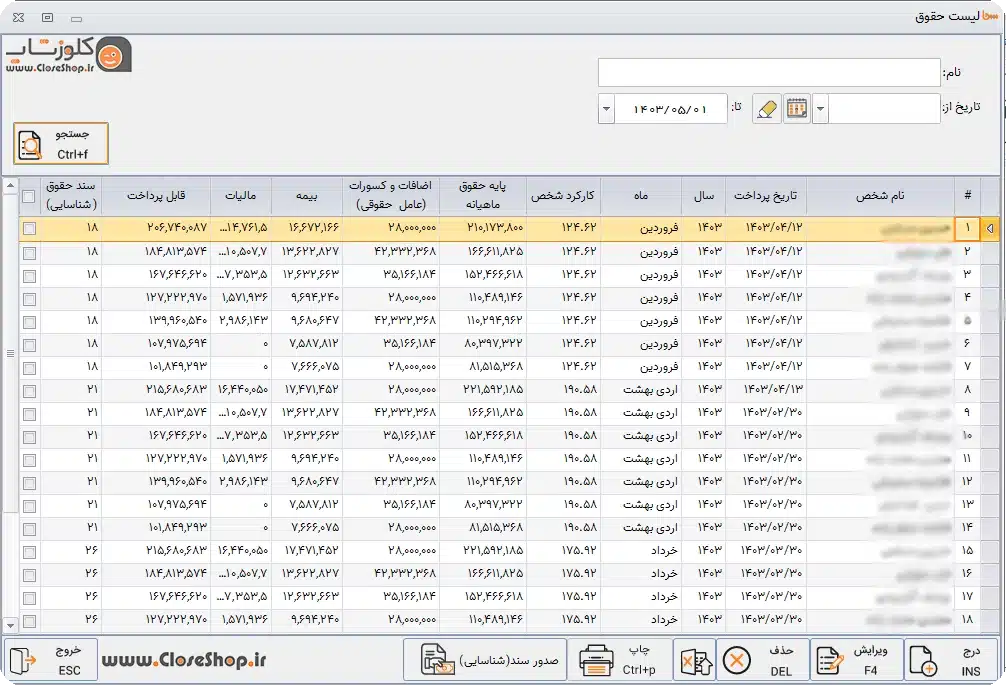The image size is (1006, 685).
Task: Tick the select-all checkbox in the table header
Action: [29, 196]
